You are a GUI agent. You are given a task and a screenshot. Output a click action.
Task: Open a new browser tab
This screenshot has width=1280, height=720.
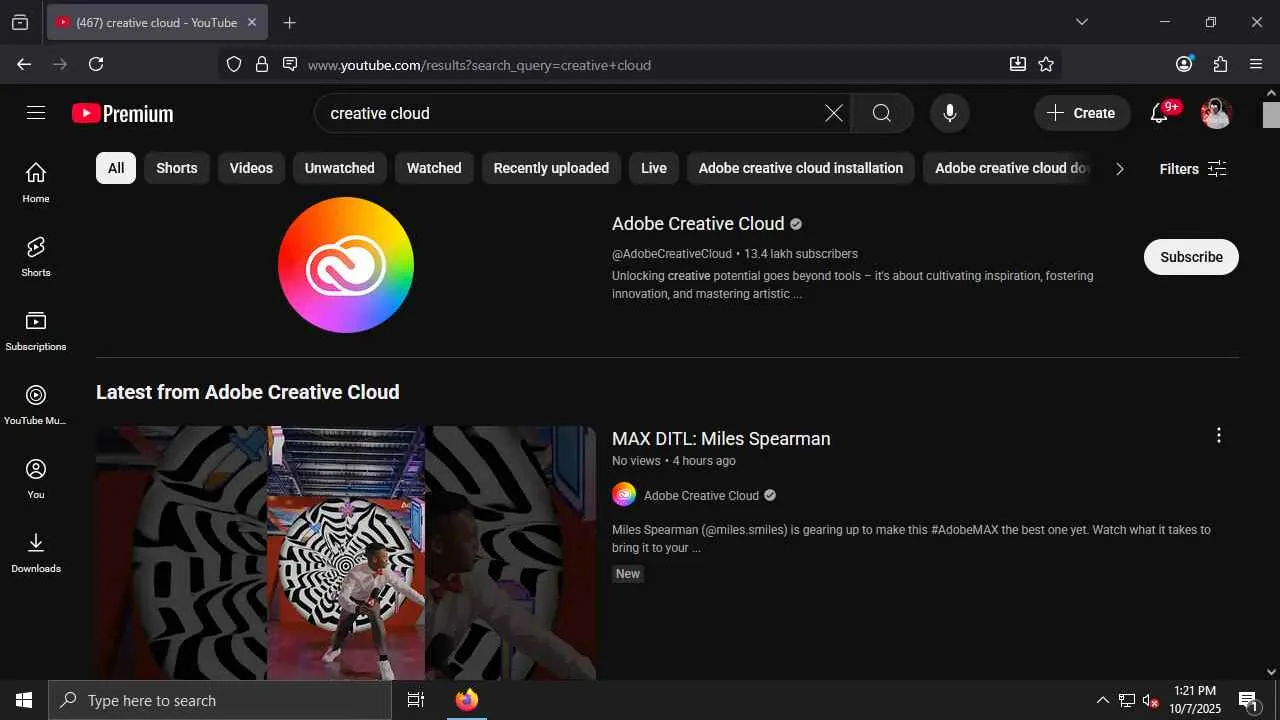289,22
